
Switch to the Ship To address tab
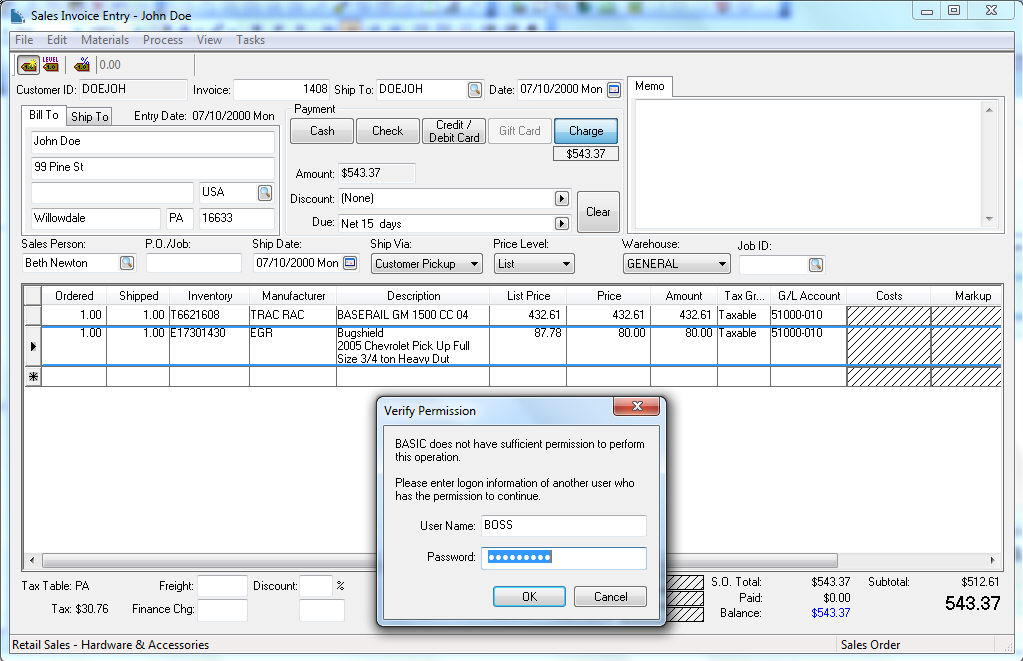(90, 117)
